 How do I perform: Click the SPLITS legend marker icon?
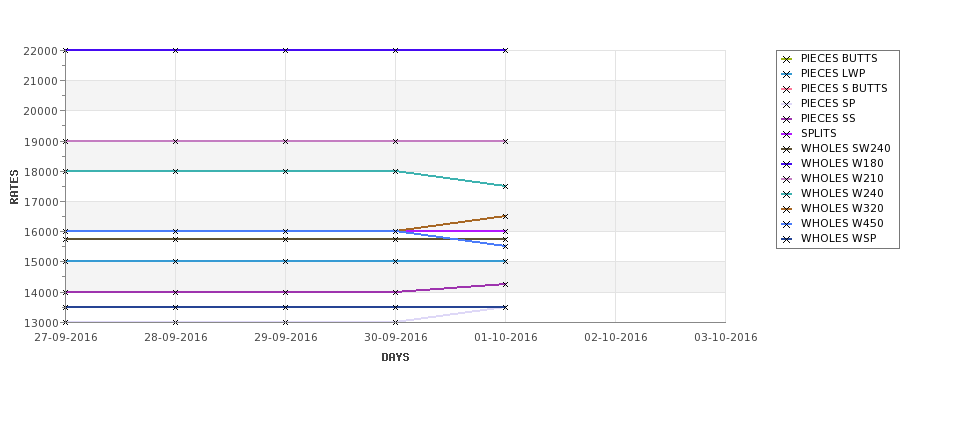click(x=787, y=134)
